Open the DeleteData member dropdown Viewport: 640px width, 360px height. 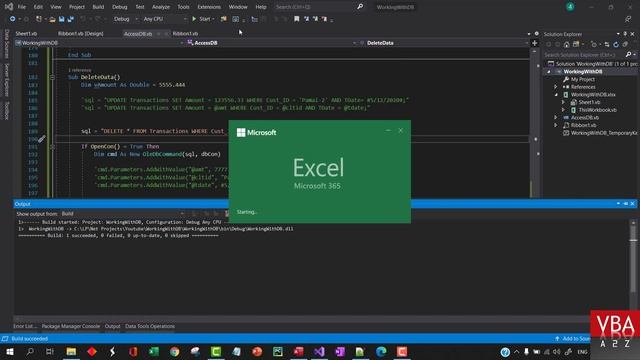(443, 43)
